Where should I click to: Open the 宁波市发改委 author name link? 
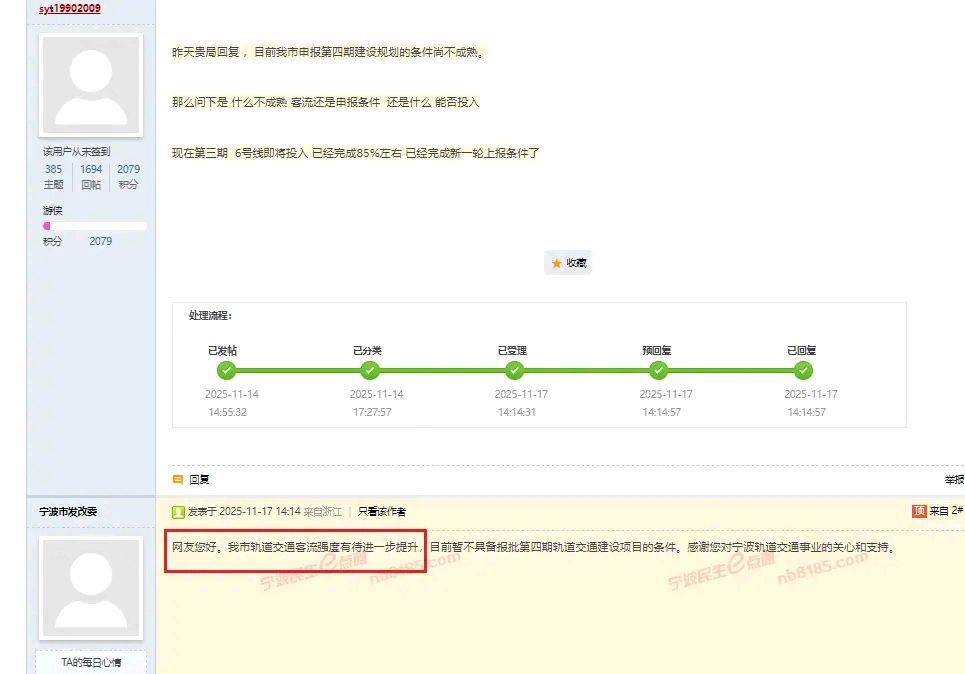(x=68, y=512)
